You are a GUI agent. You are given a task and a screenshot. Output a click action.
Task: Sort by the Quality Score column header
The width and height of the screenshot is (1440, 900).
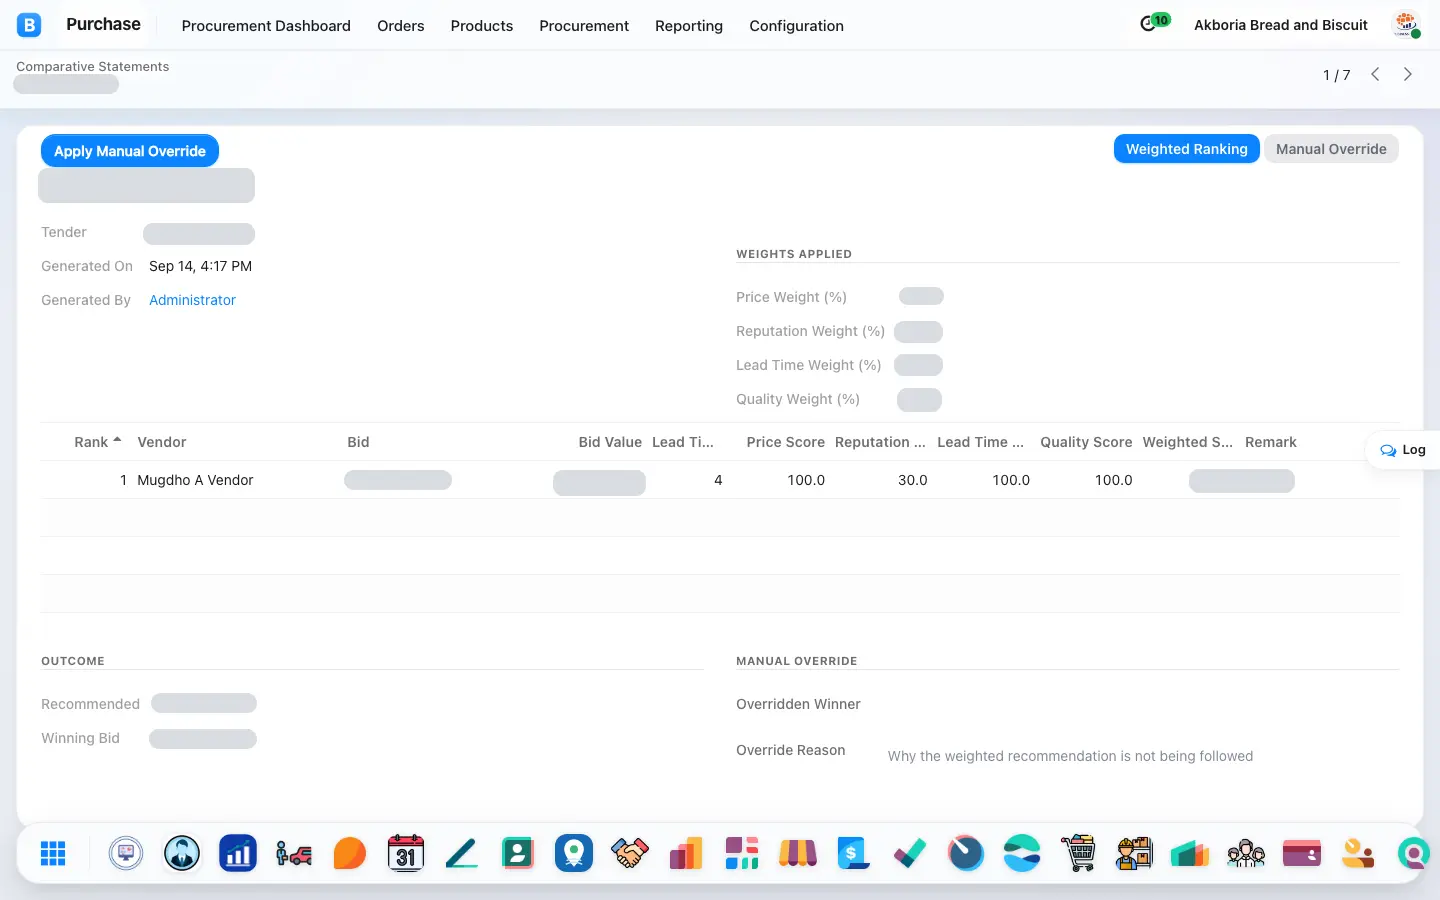coord(1086,442)
